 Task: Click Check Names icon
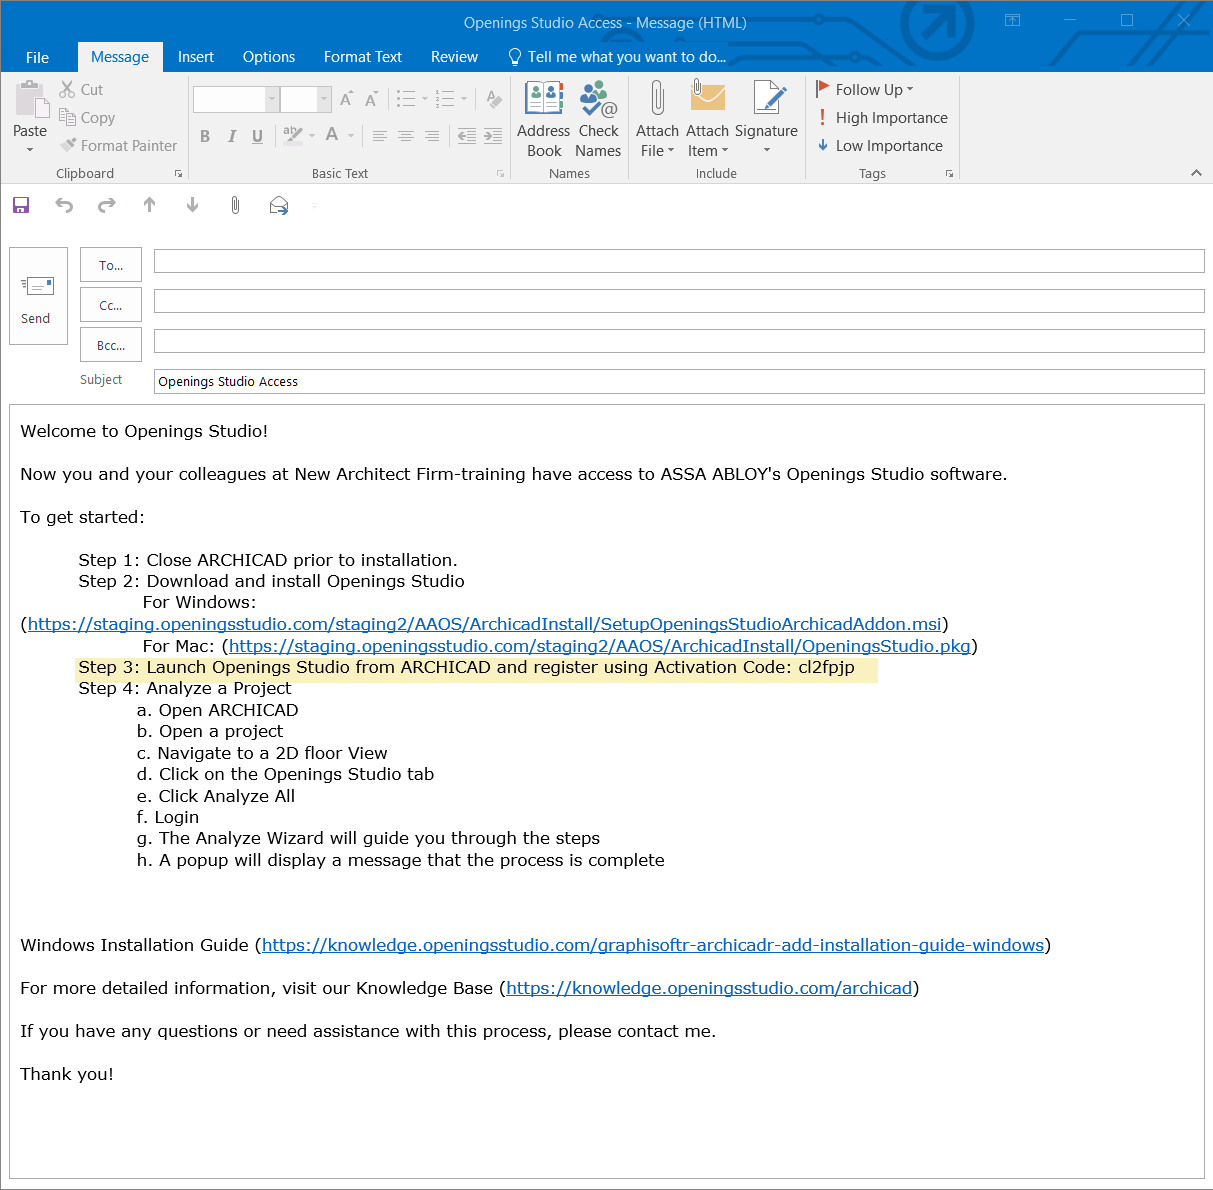point(598,119)
